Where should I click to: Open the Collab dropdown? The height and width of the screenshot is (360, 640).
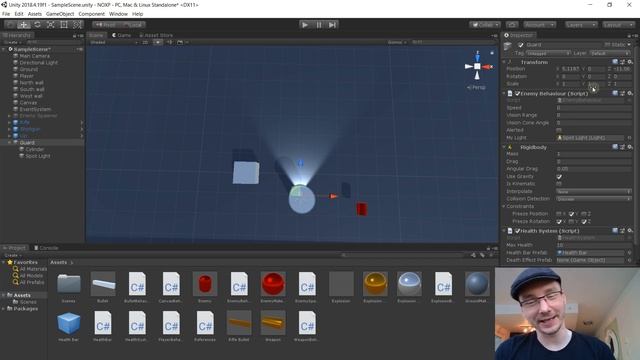(485, 25)
